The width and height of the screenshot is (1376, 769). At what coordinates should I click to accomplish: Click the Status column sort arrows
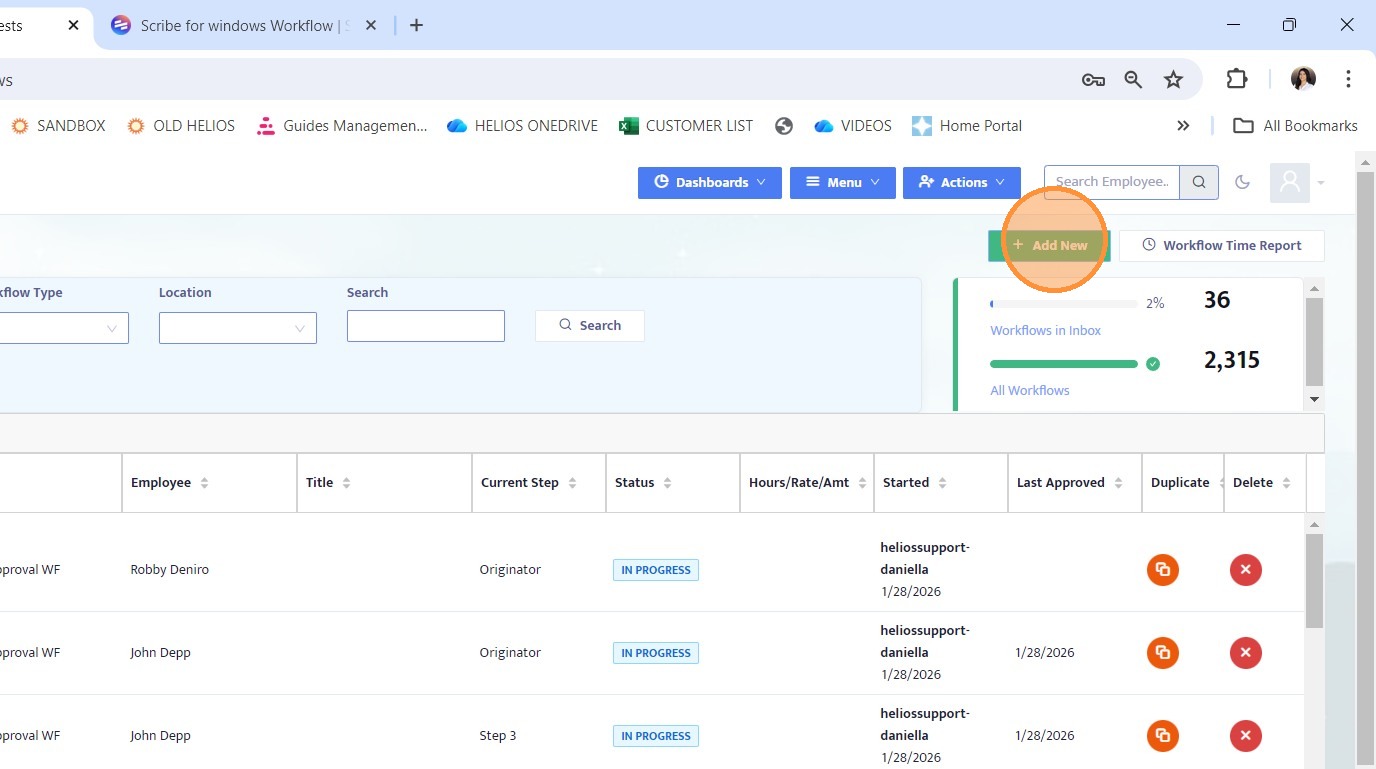coord(667,483)
